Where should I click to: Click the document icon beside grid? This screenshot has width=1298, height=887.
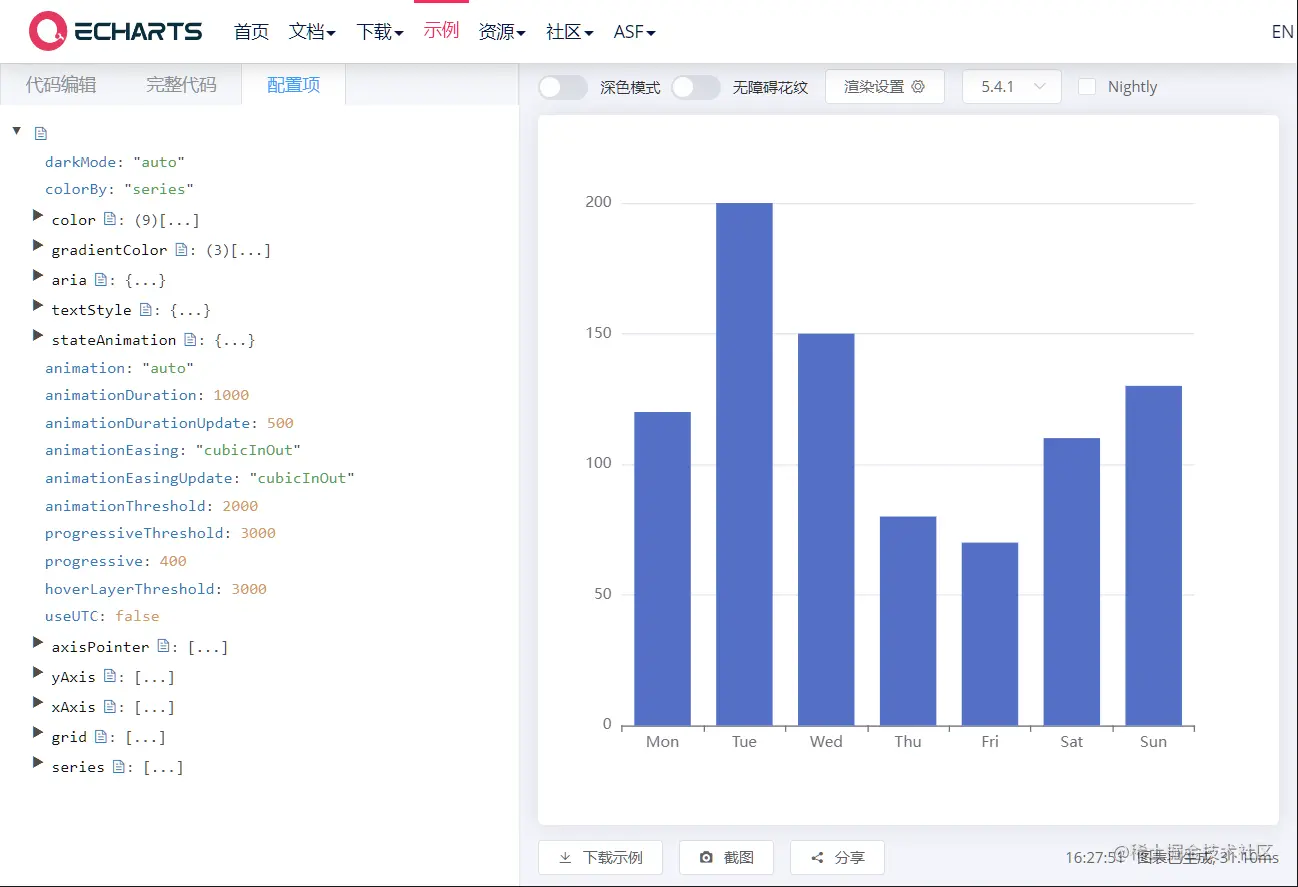point(101,736)
